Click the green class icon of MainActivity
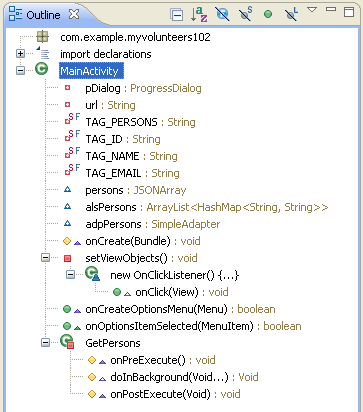 click(42, 69)
